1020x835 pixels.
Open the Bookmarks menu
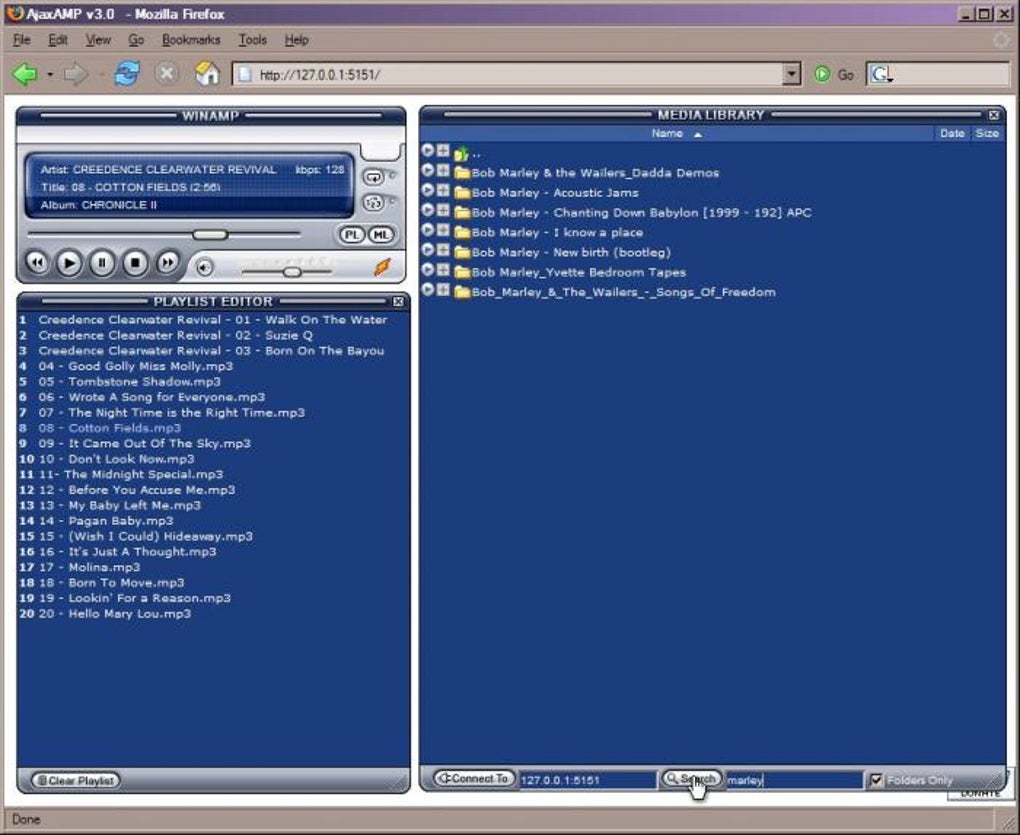pos(191,40)
